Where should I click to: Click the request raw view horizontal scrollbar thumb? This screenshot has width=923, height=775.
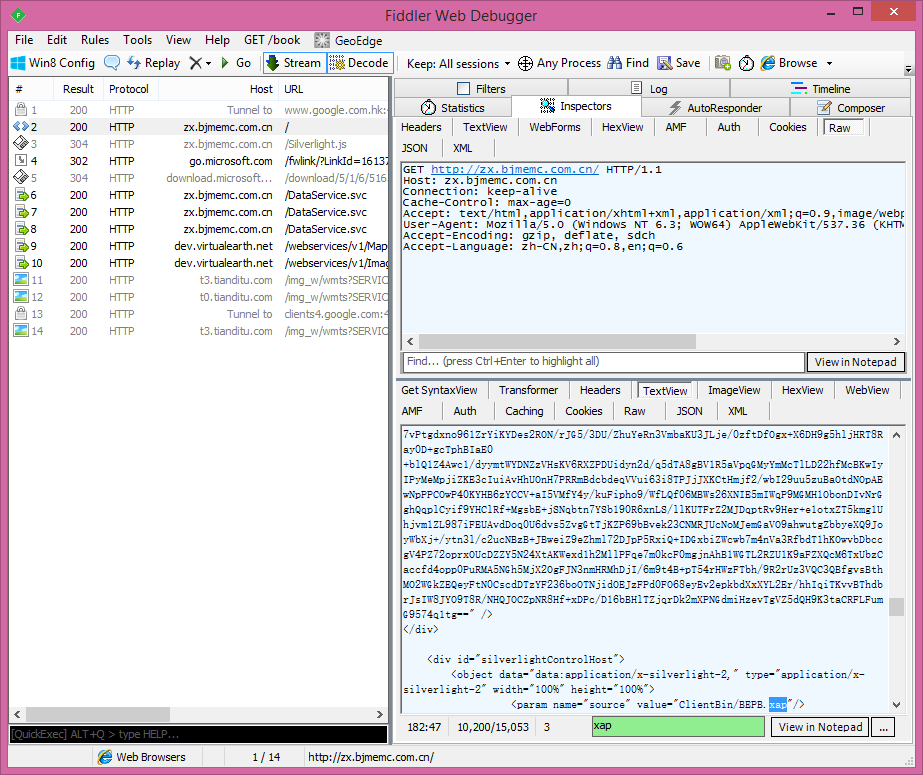tap(557, 341)
